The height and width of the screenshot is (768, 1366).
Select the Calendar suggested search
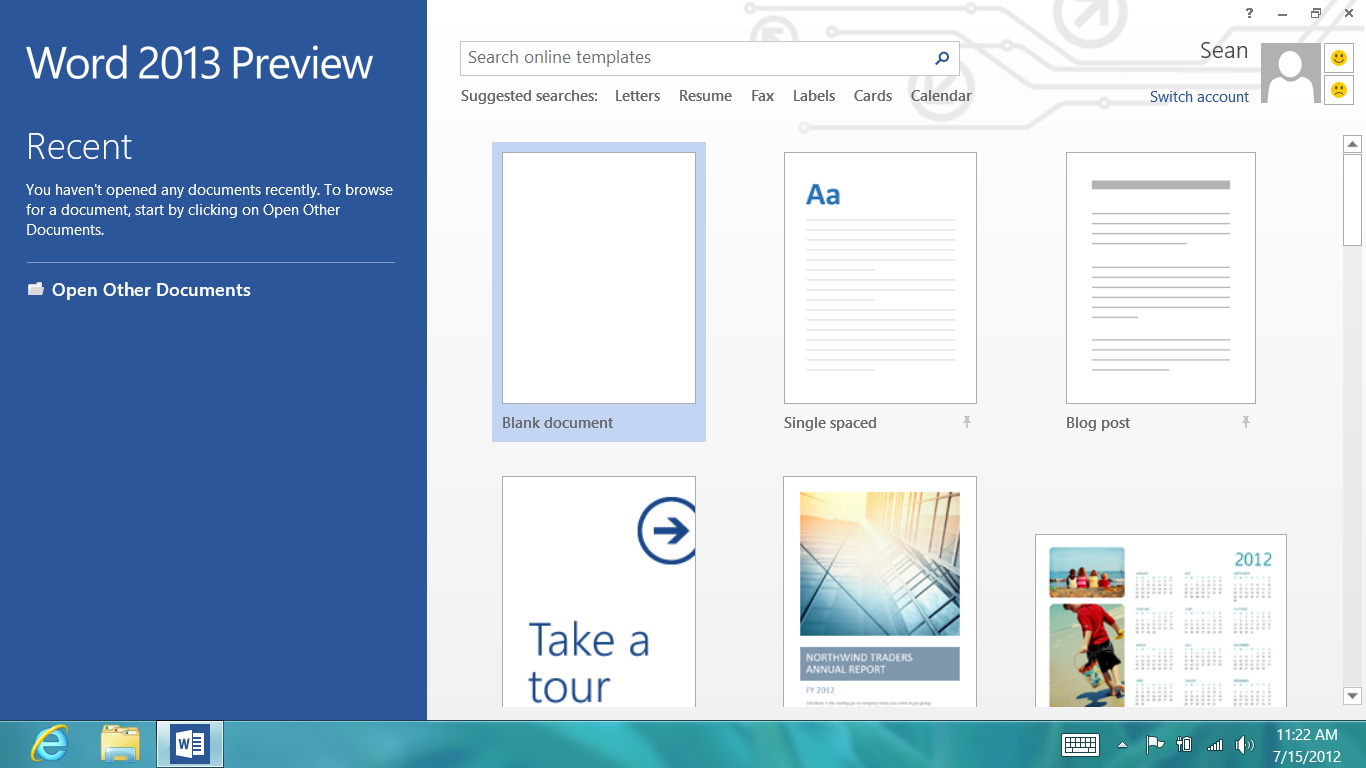click(941, 96)
